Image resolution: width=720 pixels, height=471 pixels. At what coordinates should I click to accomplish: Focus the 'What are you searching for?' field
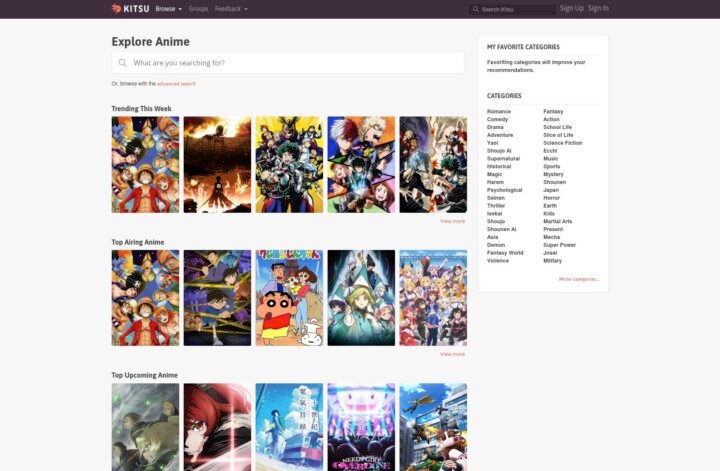(295, 63)
